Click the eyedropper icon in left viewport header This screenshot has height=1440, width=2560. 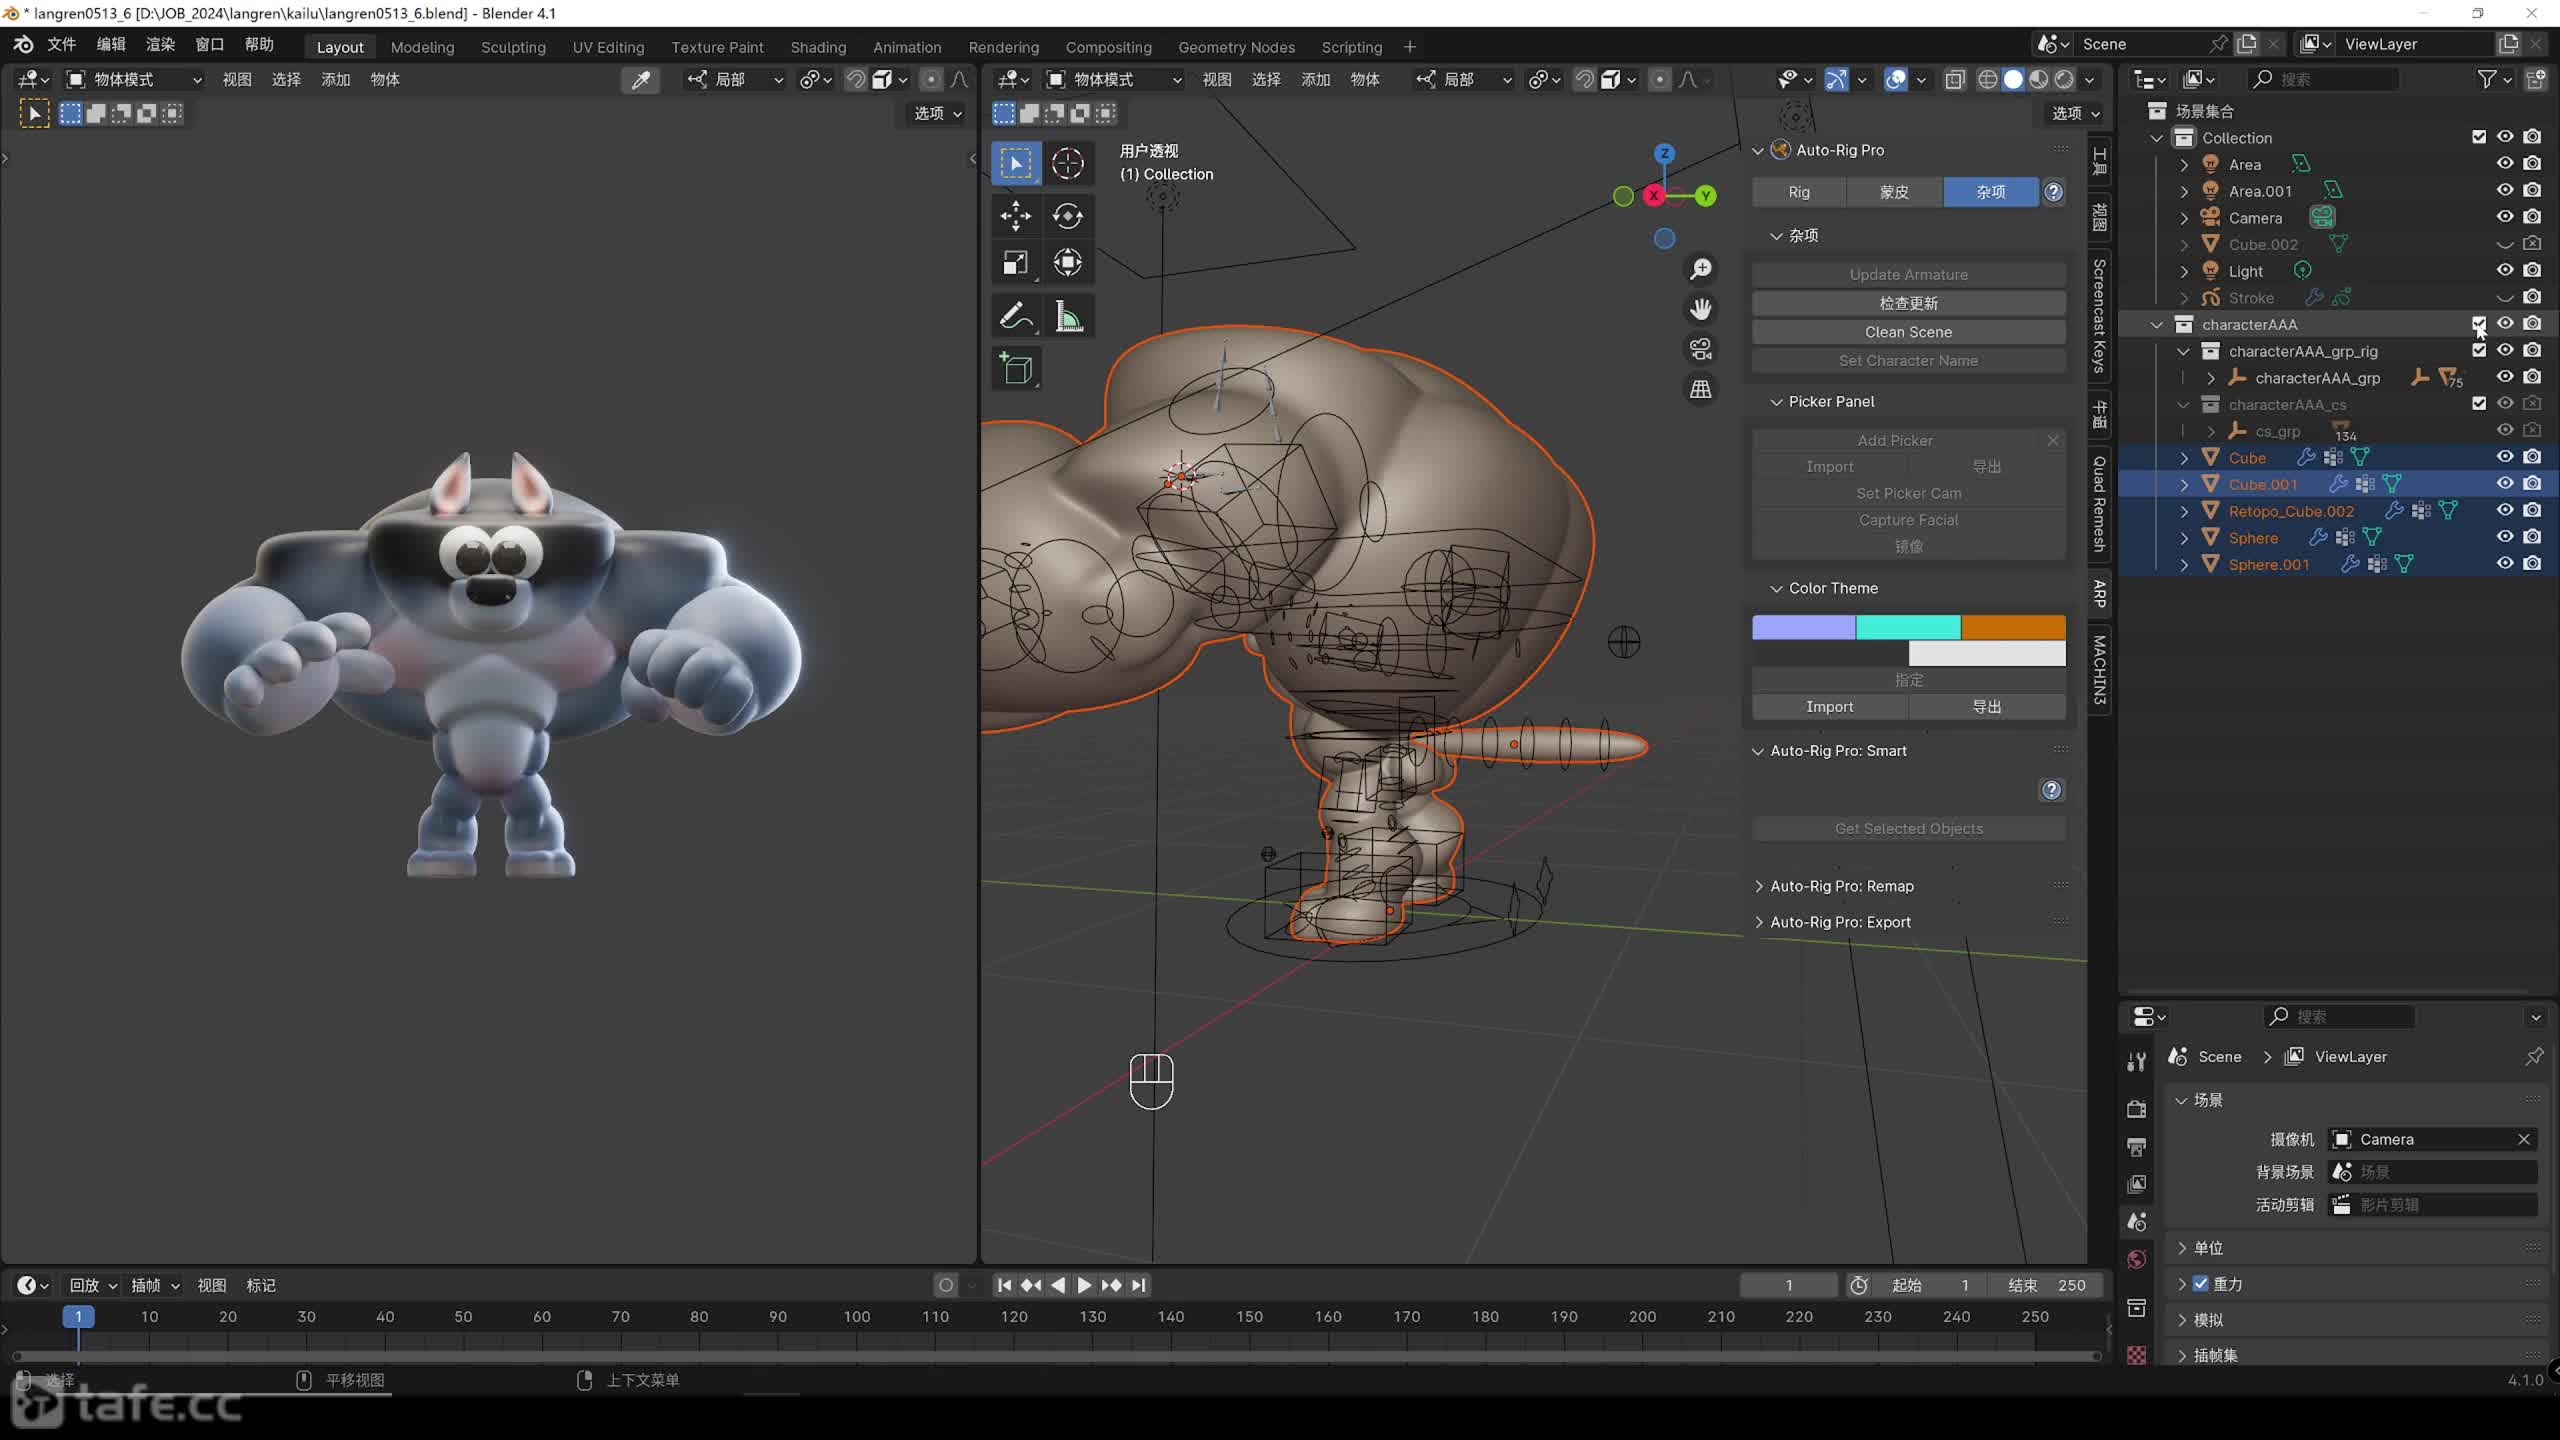(640, 80)
